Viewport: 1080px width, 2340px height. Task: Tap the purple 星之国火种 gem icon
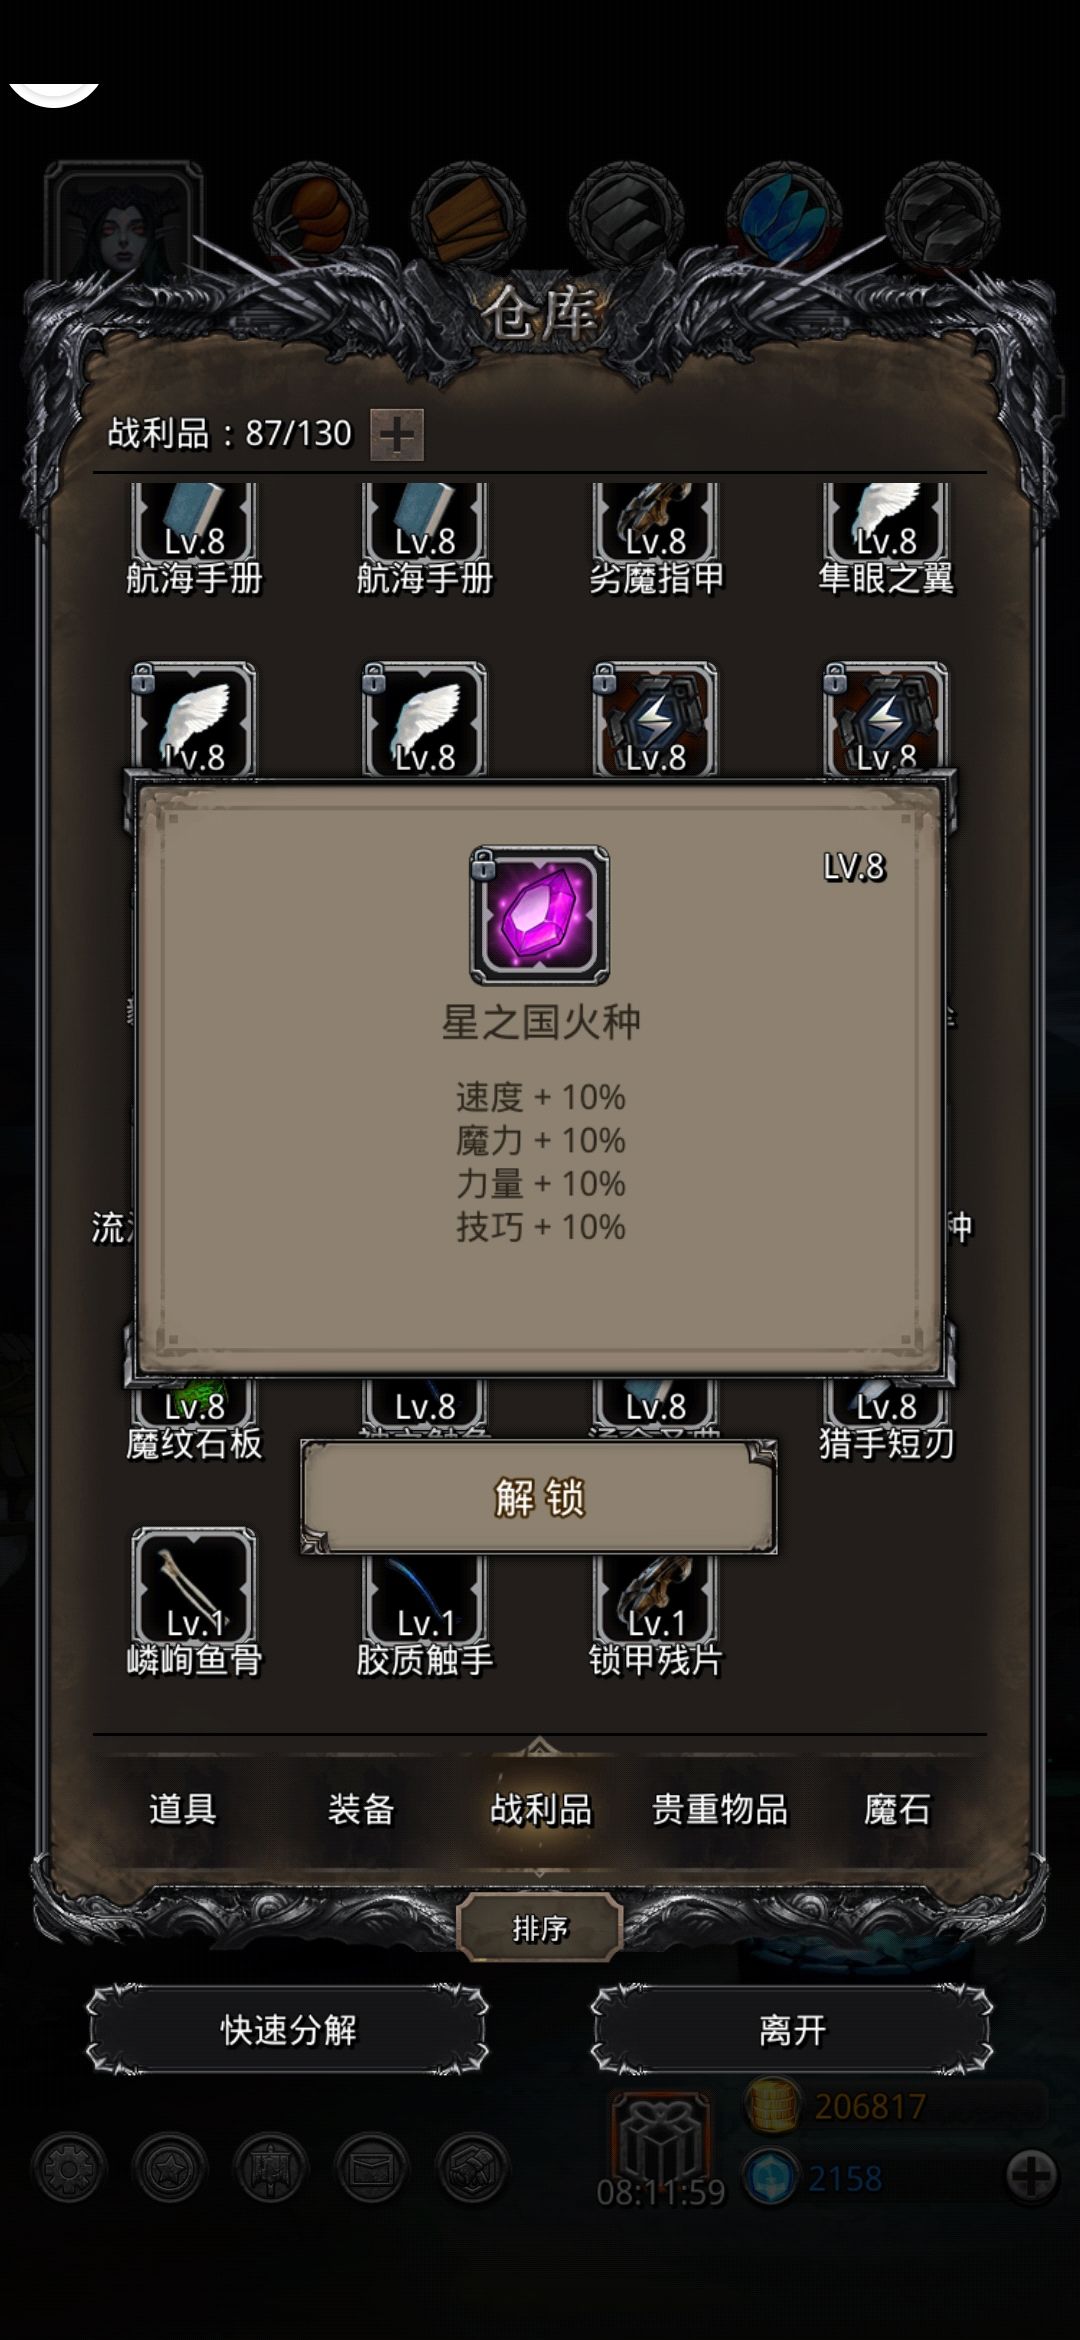click(540, 915)
